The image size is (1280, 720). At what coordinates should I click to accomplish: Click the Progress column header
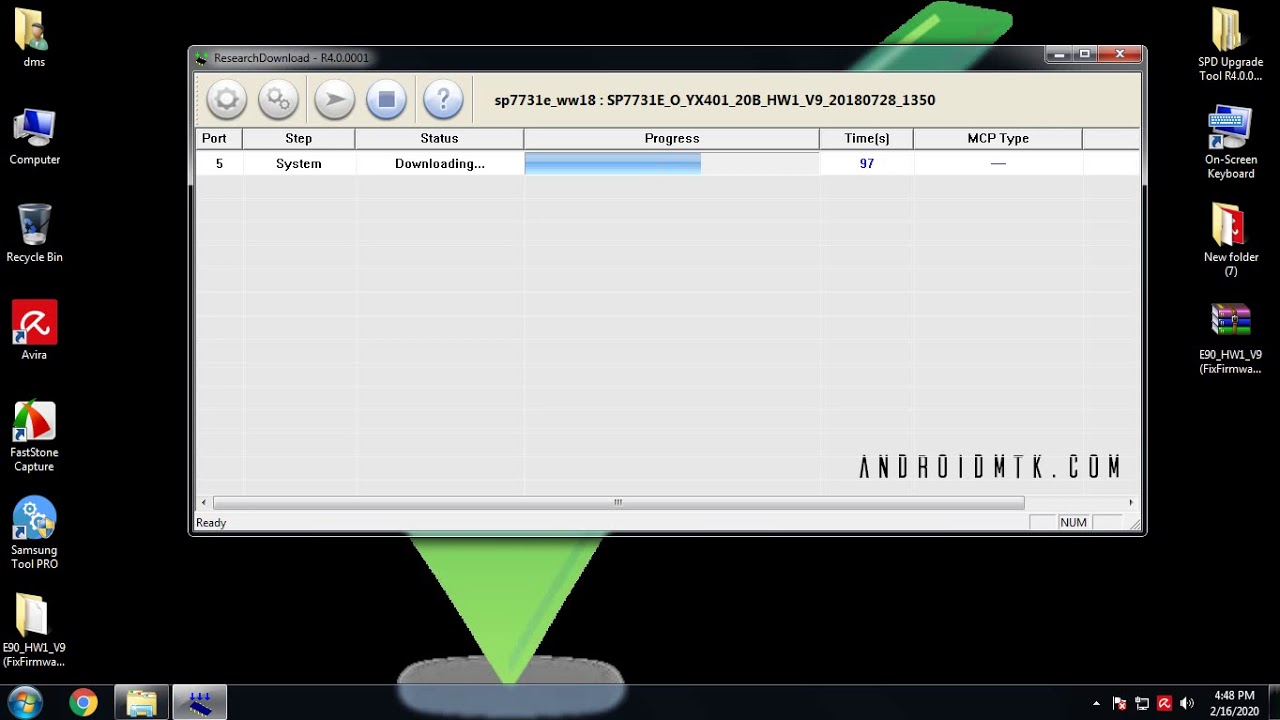(671, 138)
